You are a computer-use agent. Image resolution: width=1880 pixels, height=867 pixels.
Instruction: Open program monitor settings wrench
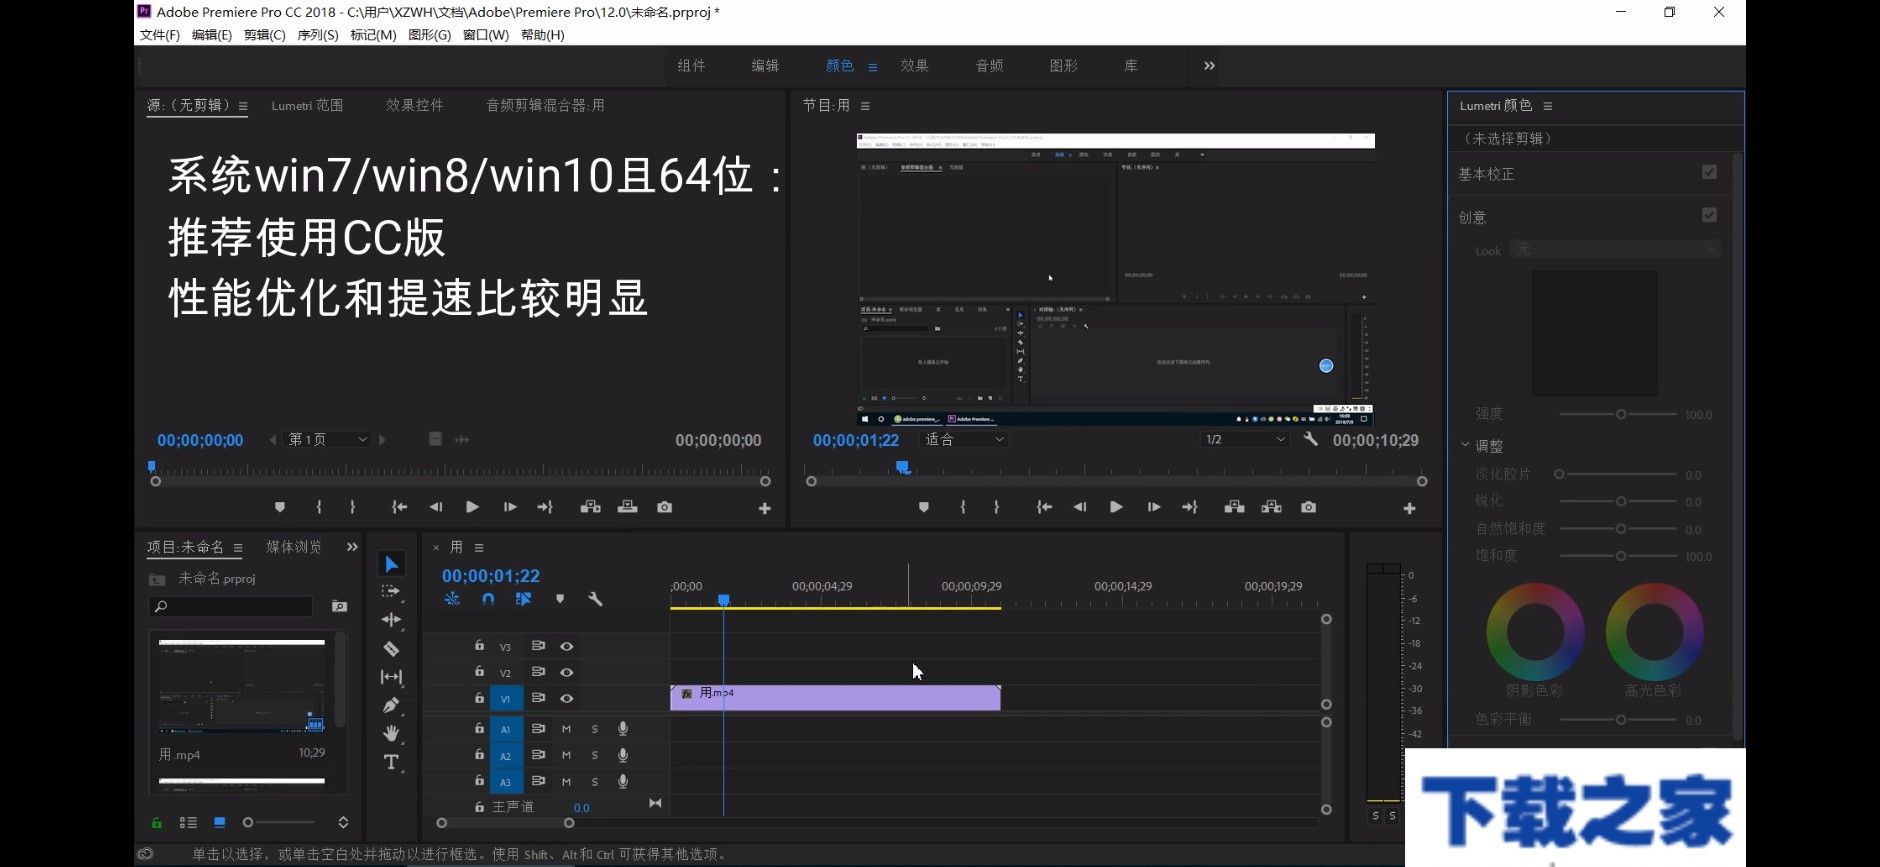1310,439
